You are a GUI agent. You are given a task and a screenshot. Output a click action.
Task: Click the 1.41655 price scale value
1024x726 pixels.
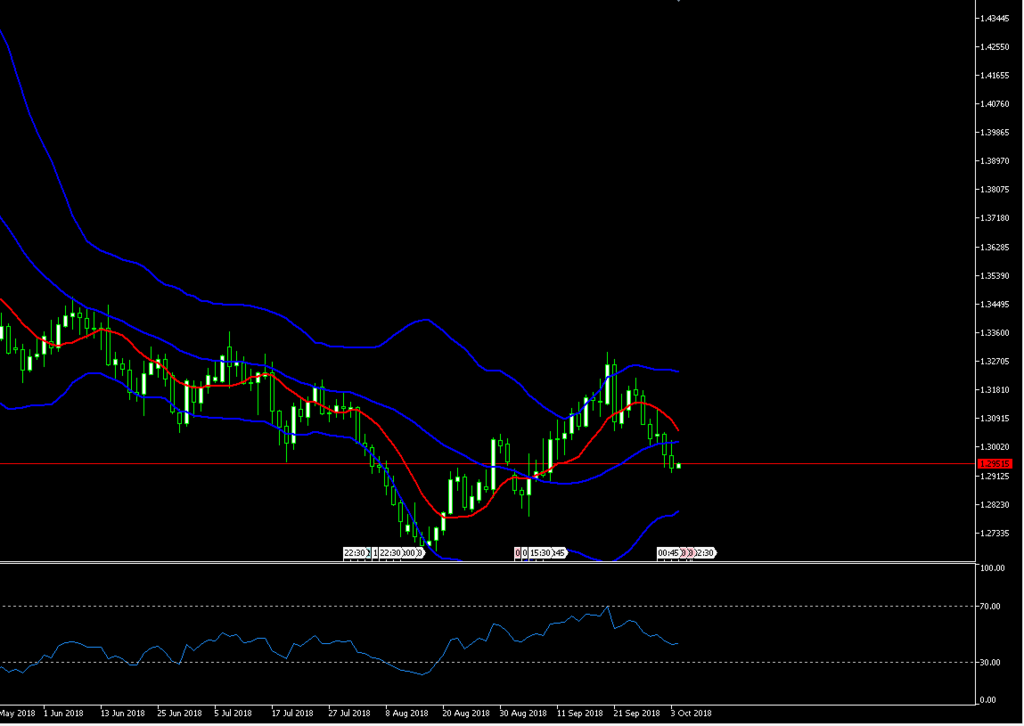click(x=995, y=76)
